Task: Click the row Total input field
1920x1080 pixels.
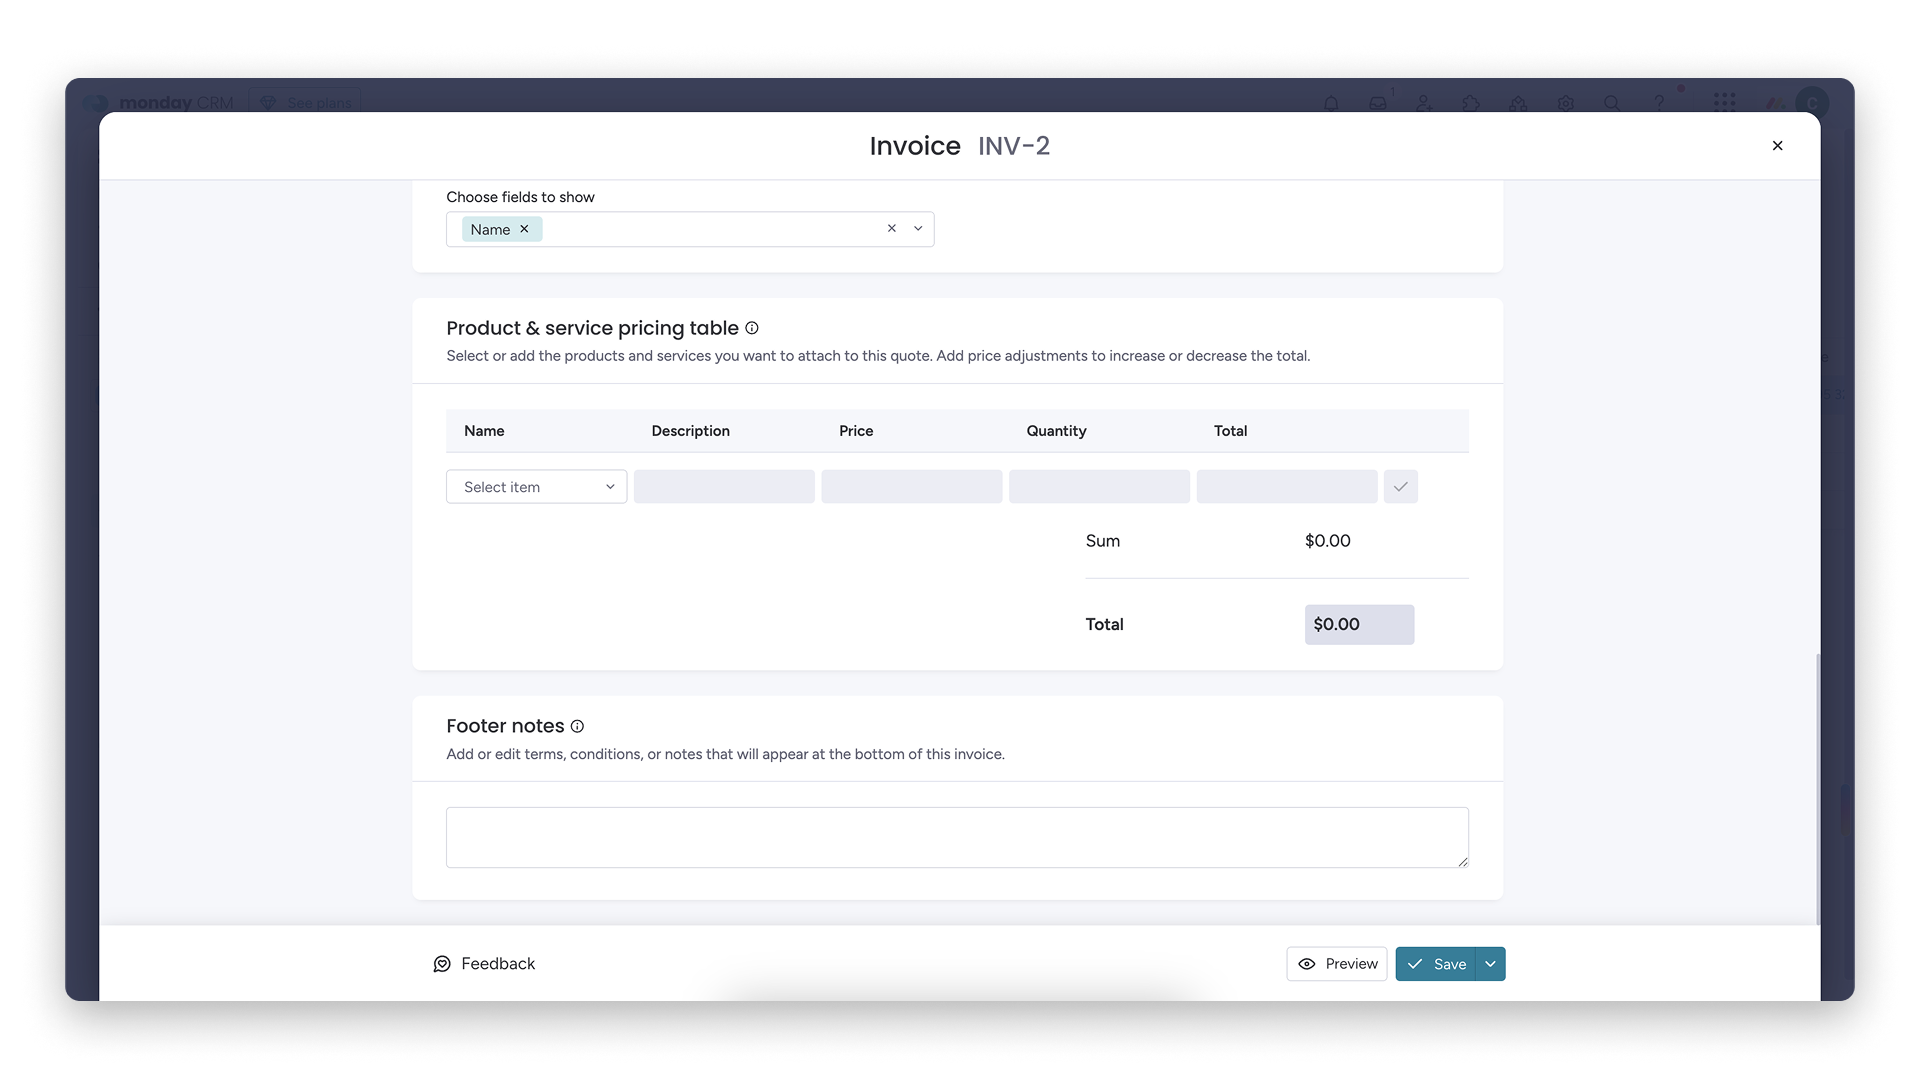Action: click(1287, 487)
